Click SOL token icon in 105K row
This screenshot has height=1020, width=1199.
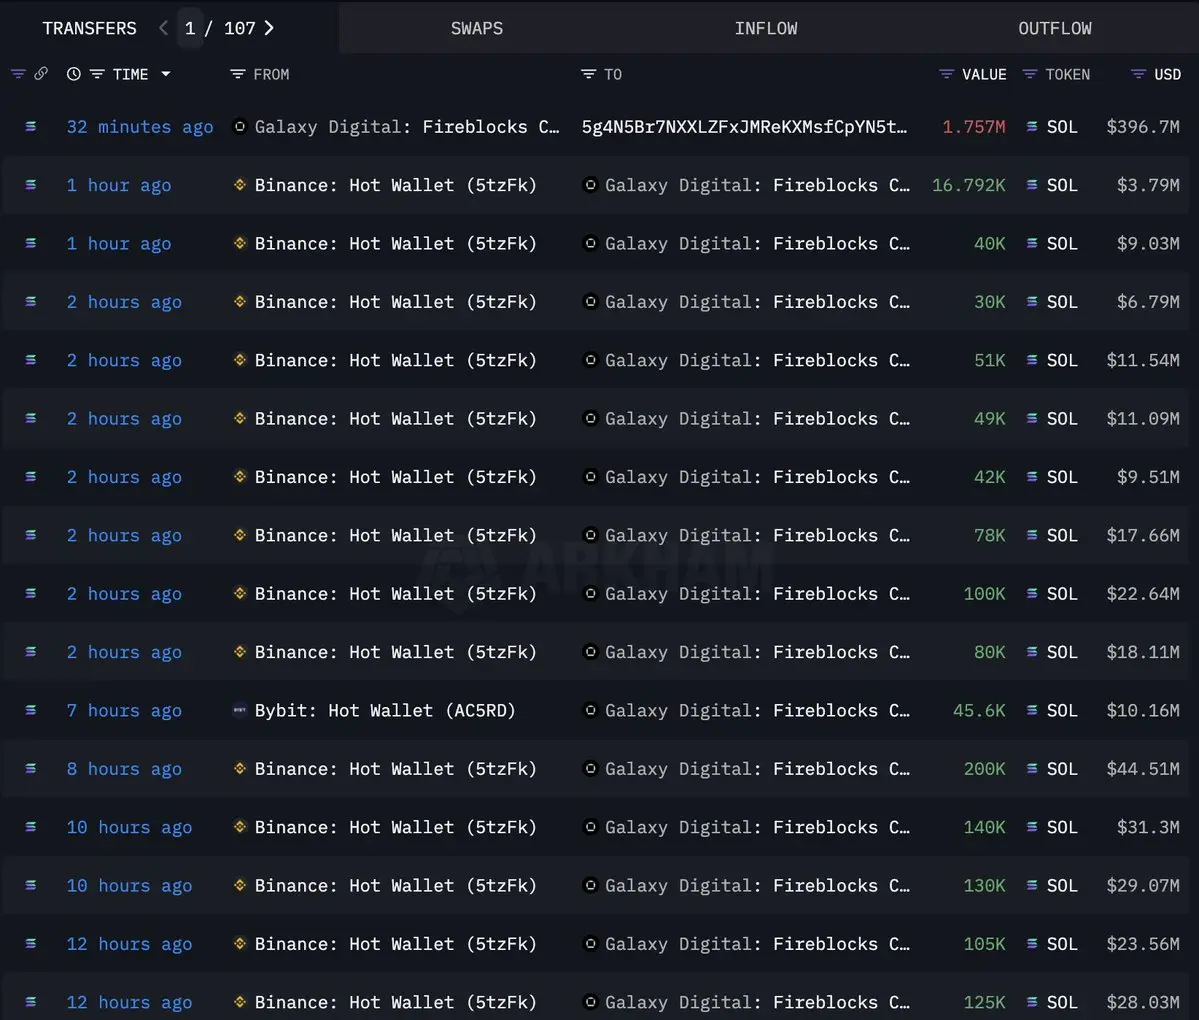(1032, 944)
